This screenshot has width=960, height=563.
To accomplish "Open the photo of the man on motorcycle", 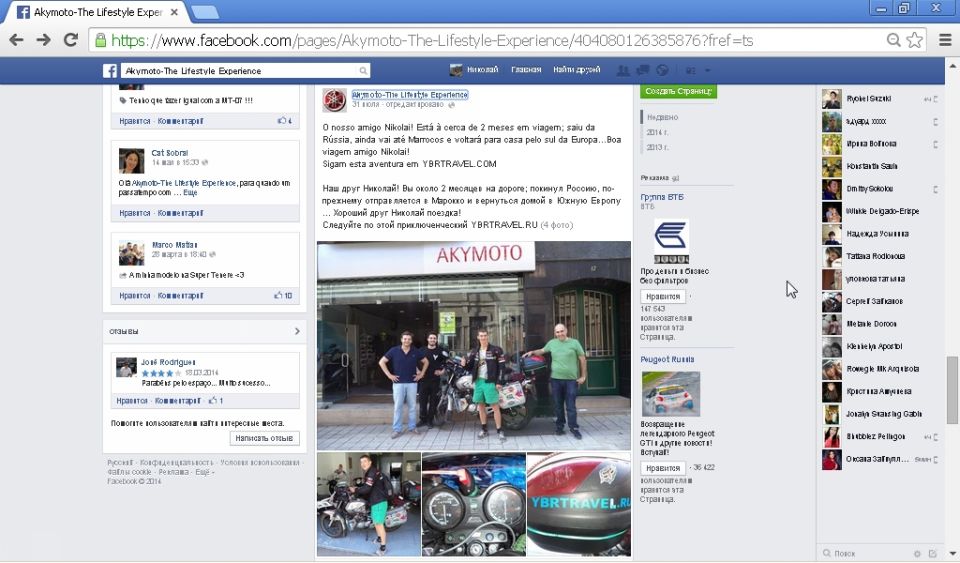I will pyautogui.click(x=369, y=504).
